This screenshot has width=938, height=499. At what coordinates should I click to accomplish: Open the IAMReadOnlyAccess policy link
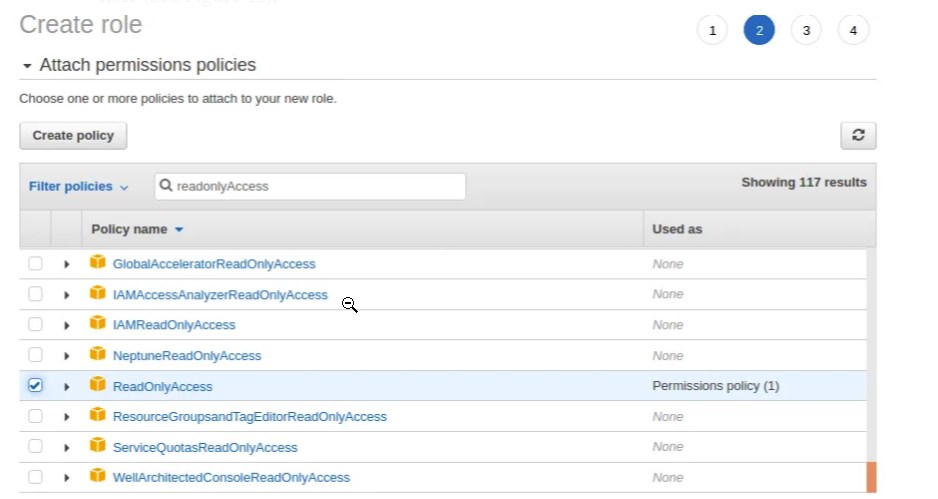click(174, 325)
